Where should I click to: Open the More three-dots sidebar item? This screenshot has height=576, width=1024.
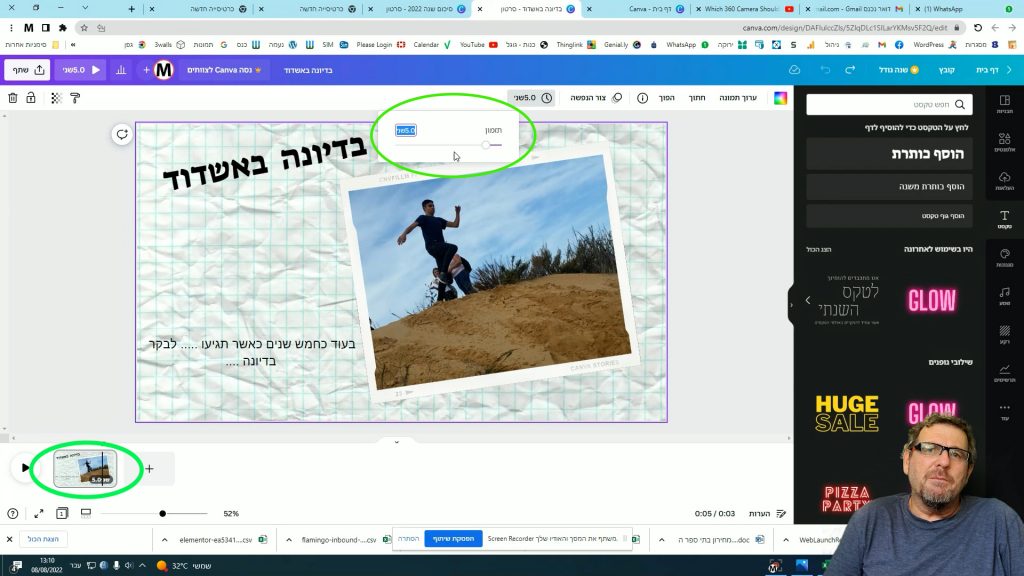[1004, 411]
